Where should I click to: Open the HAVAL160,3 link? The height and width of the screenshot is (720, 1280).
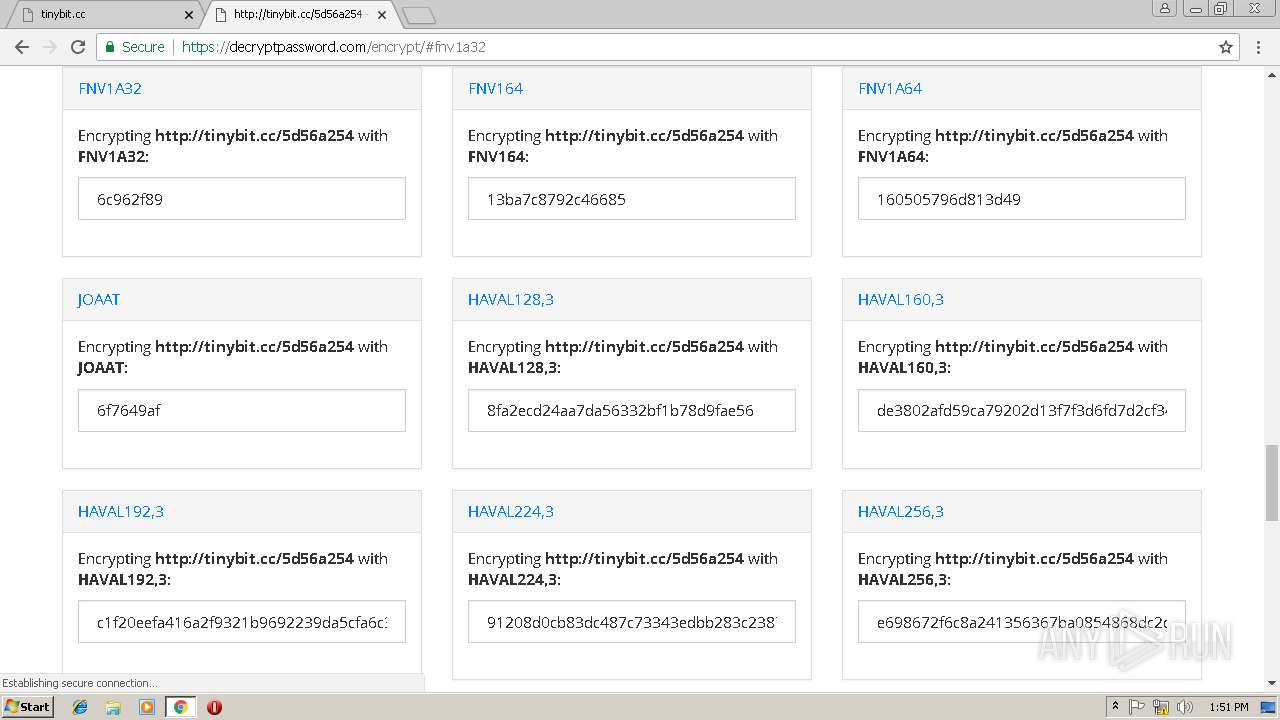pyautogui.click(x=901, y=299)
